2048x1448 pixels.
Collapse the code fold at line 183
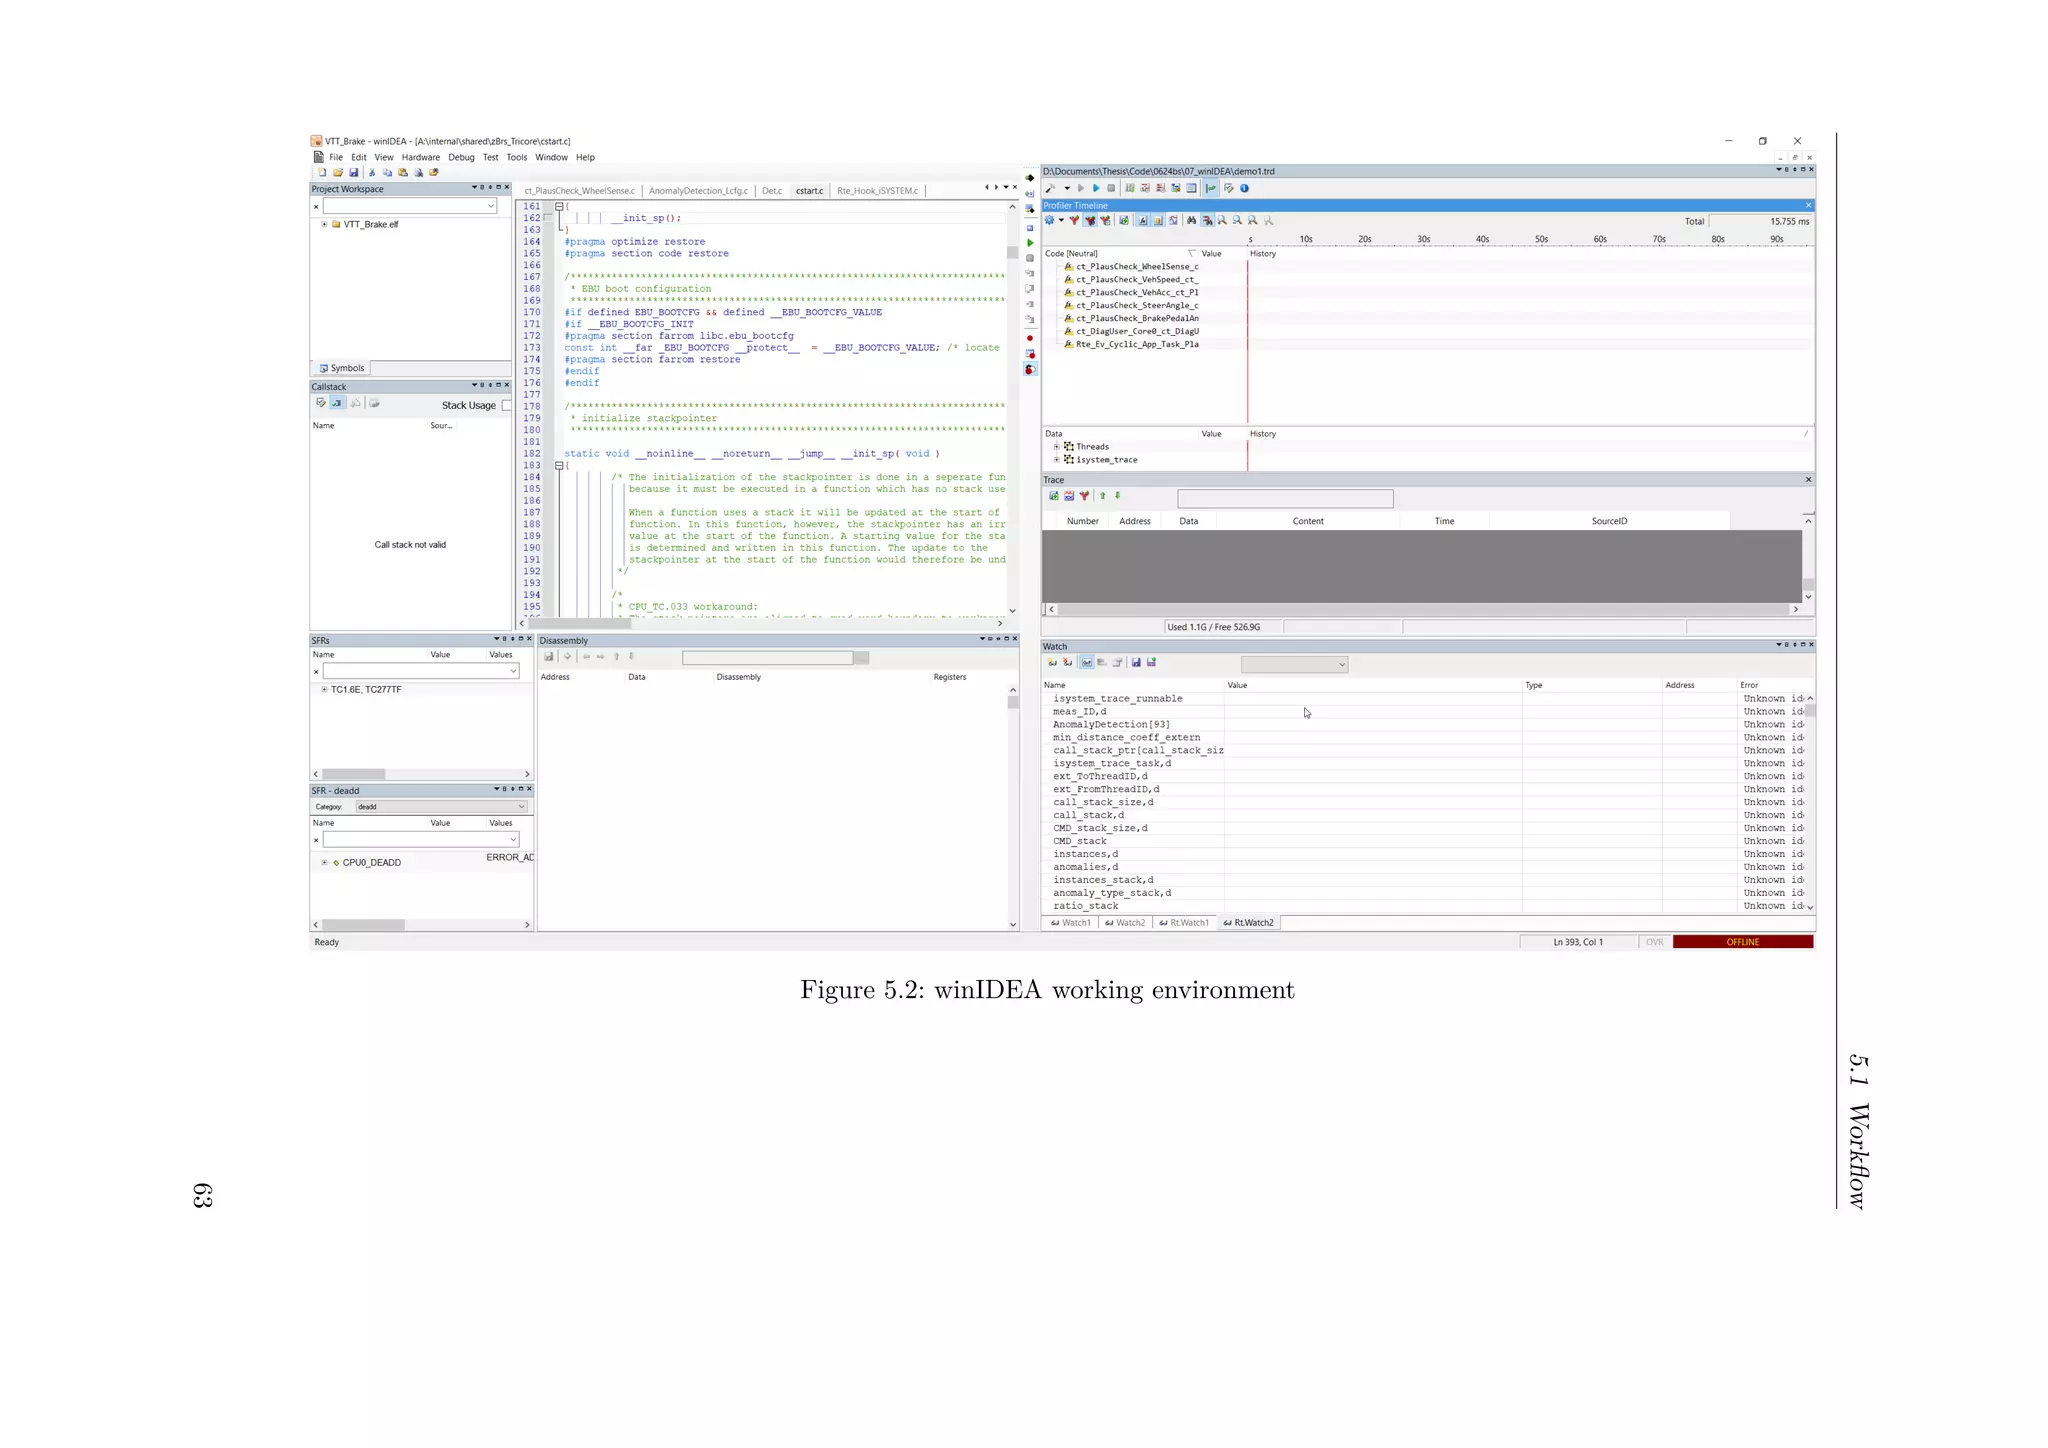pyautogui.click(x=559, y=466)
